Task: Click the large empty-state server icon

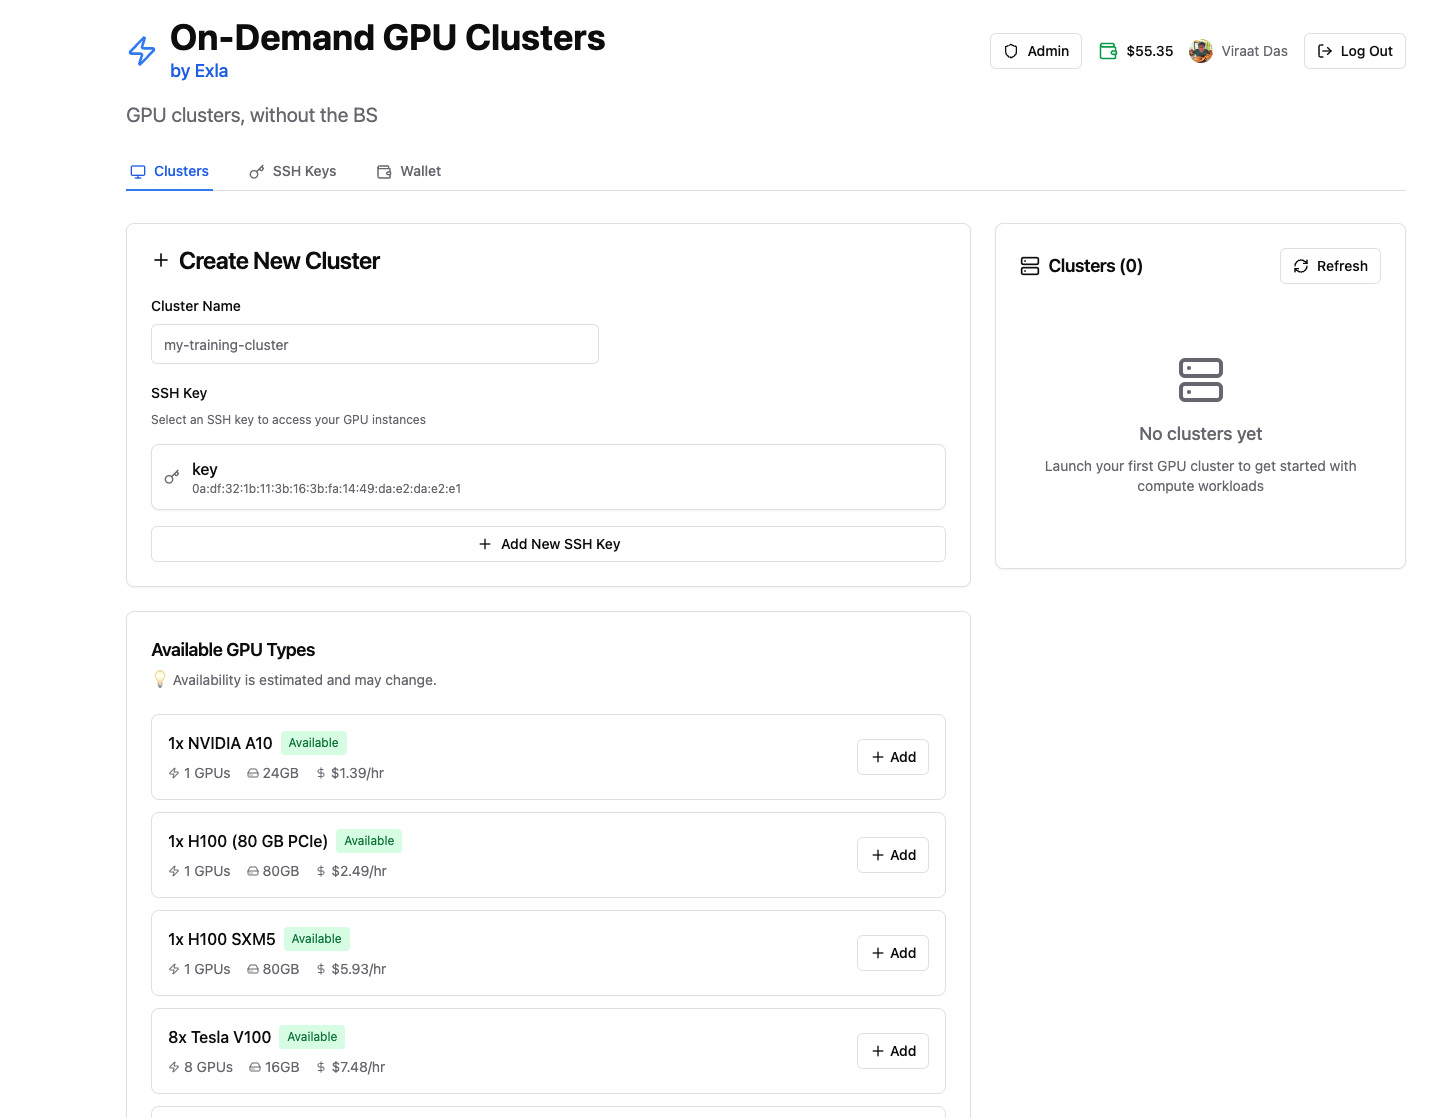Action: (1201, 380)
